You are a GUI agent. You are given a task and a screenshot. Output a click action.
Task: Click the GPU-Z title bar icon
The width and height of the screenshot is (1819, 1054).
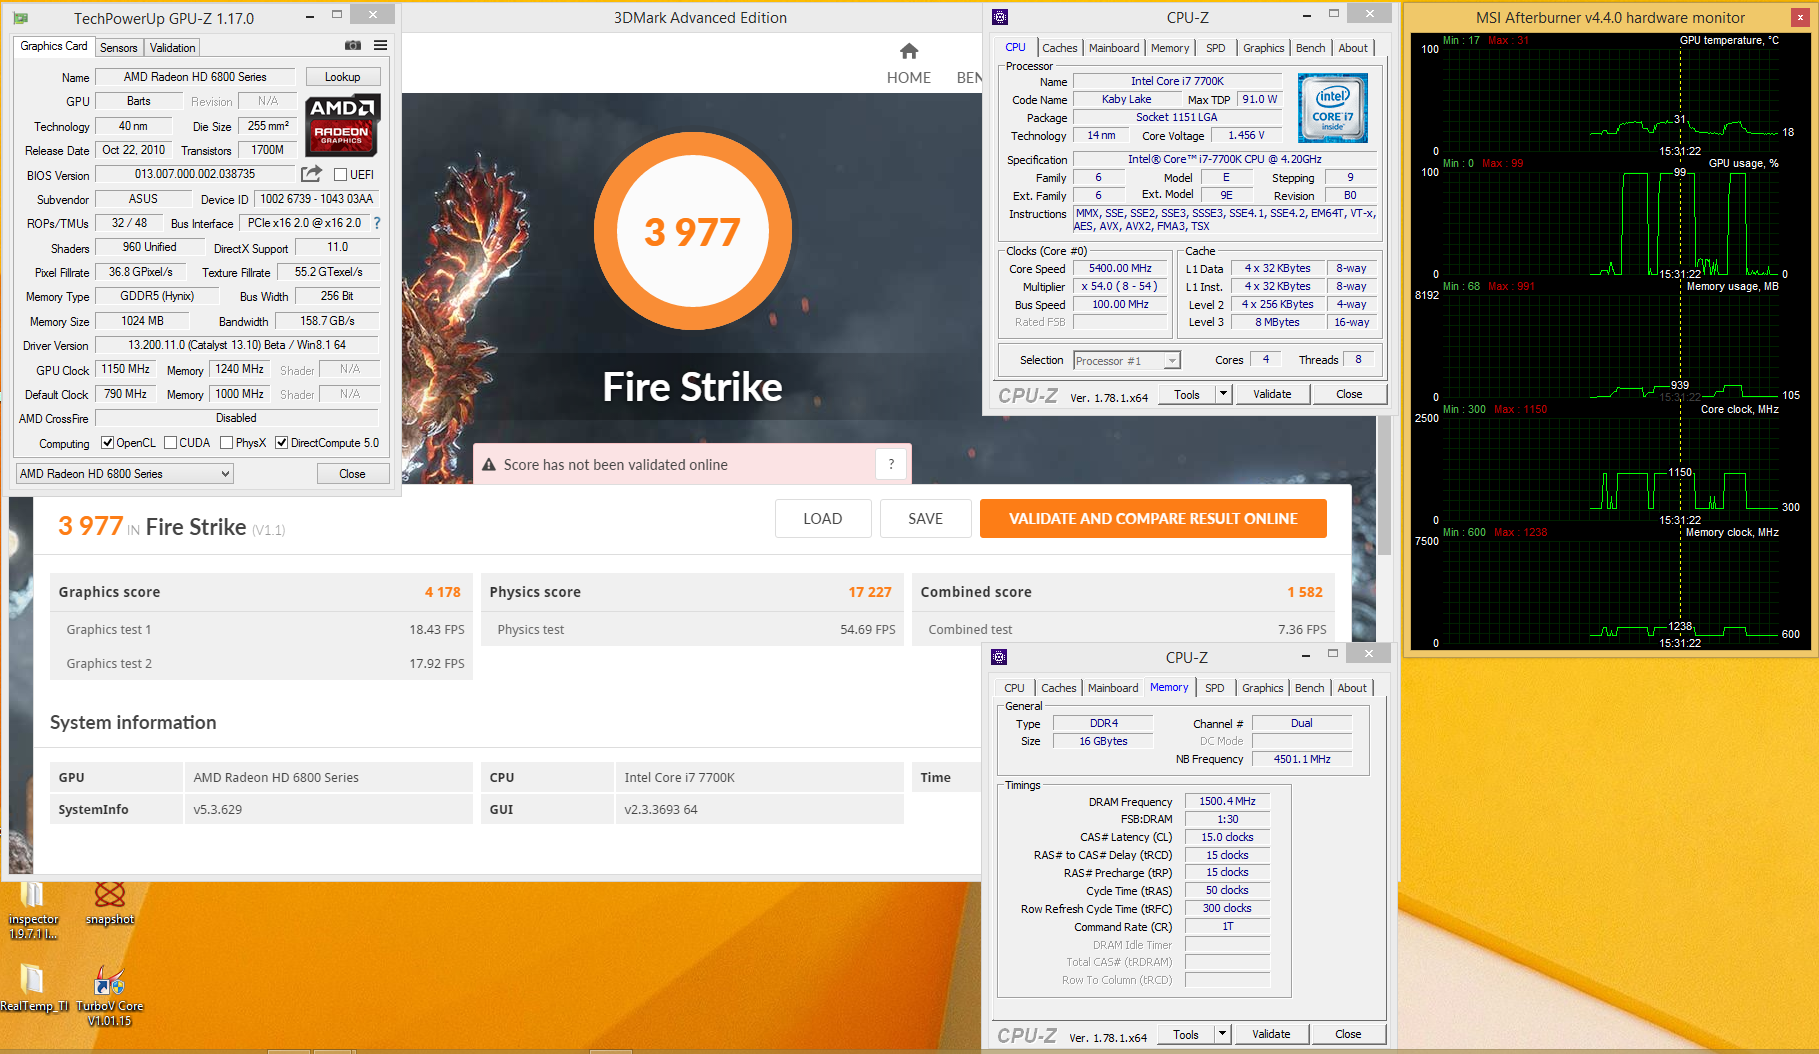click(20, 18)
